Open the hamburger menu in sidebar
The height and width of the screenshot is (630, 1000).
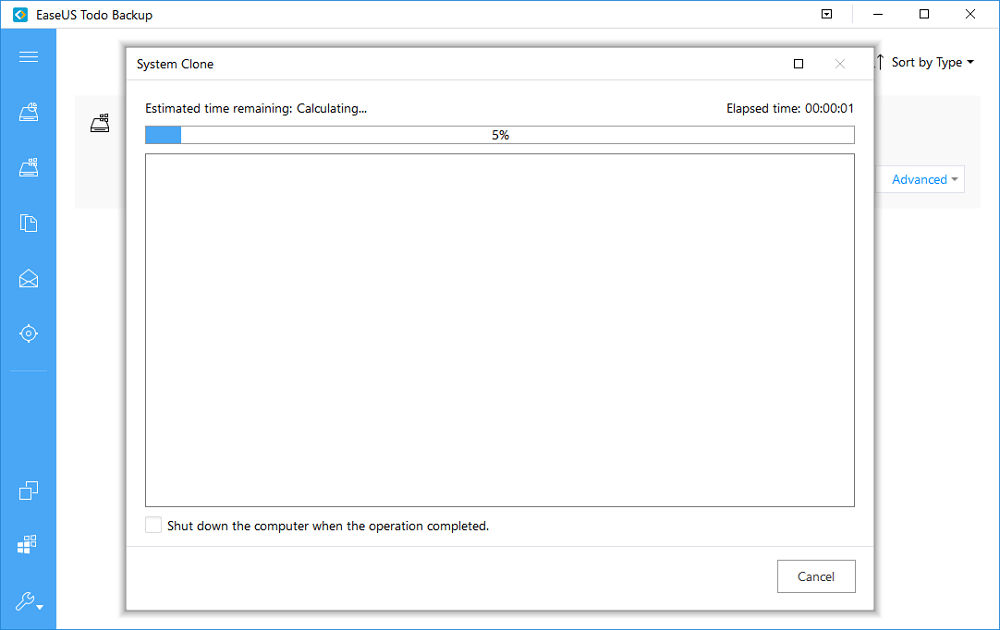(28, 57)
